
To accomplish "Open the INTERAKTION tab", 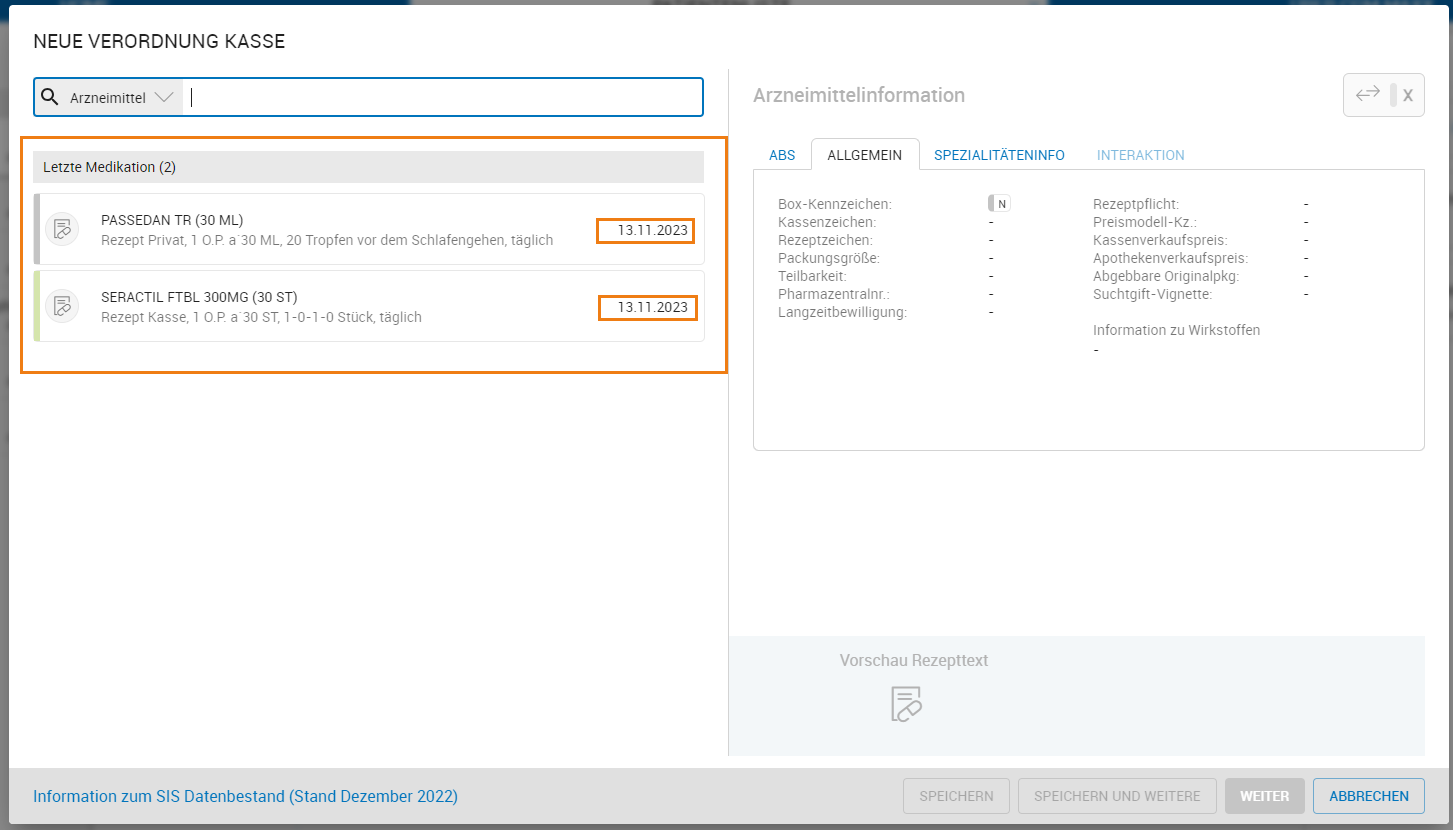I will (x=1140, y=155).
